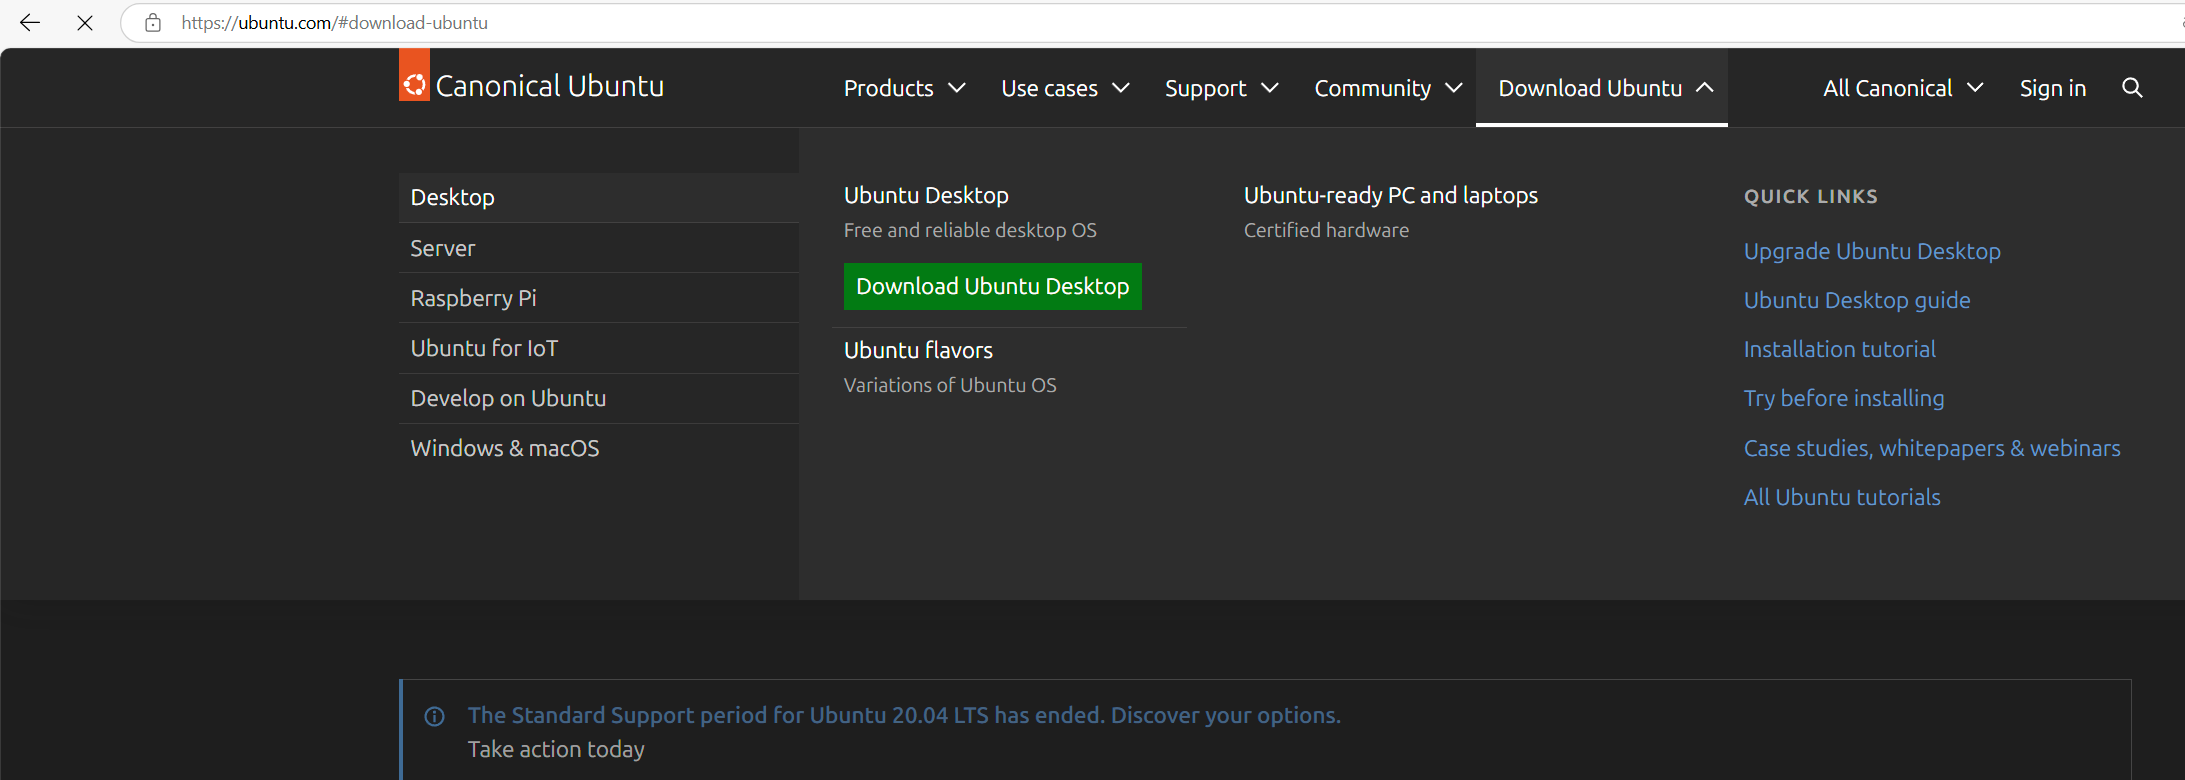This screenshot has width=2185, height=780.
Task: Select the Raspberry Pi side tab
Action: click(599, 298)
